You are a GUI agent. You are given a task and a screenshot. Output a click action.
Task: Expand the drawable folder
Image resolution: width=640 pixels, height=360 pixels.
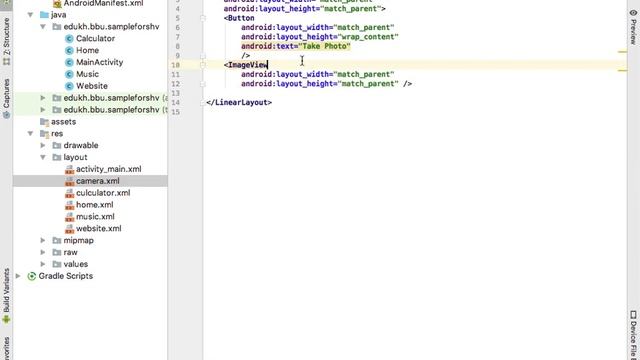[x=43, y=145]
